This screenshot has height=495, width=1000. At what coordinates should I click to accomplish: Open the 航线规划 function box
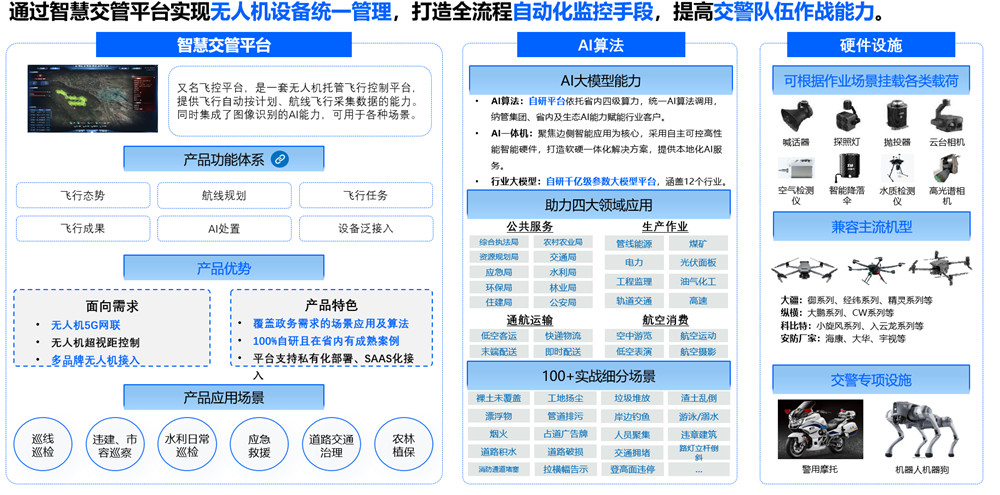(x=224, y=195)
